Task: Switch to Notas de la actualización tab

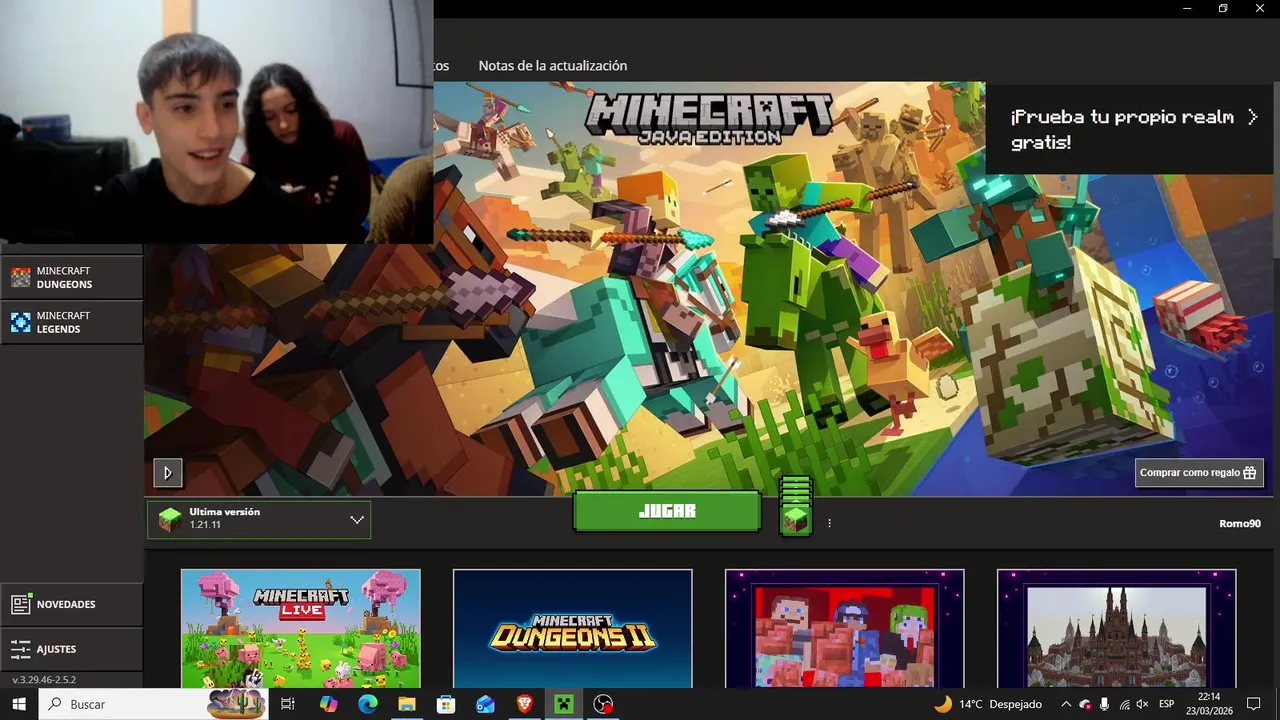Action: pos(553,66)
